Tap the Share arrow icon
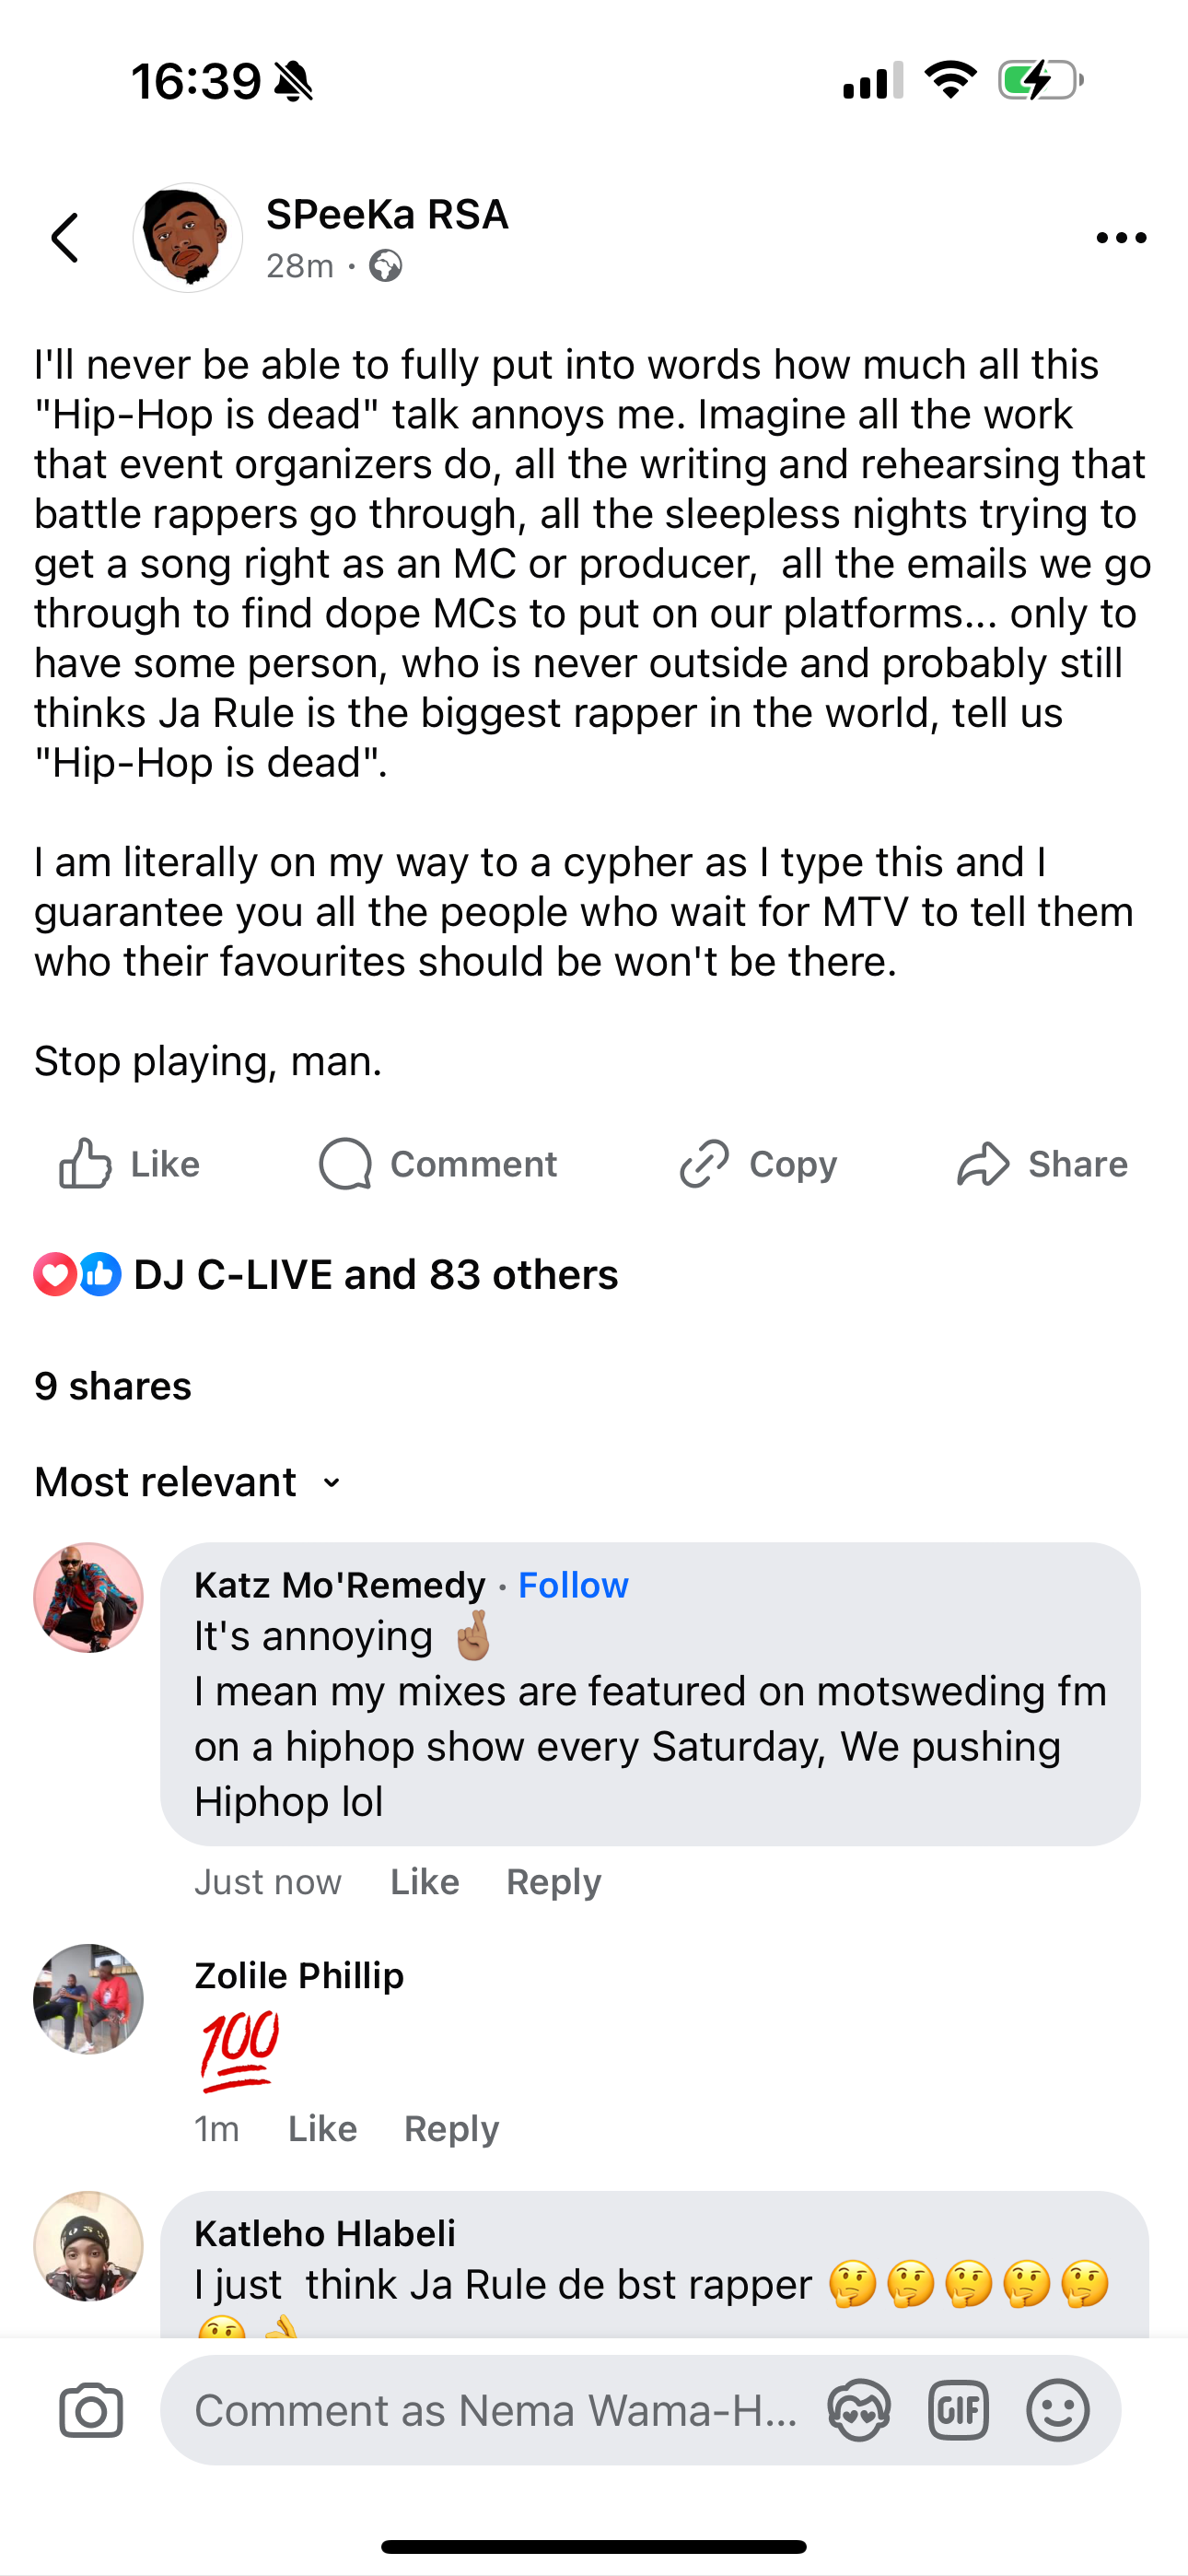The width and height of the screenshot is (1188, 2576). [983, 1164]
